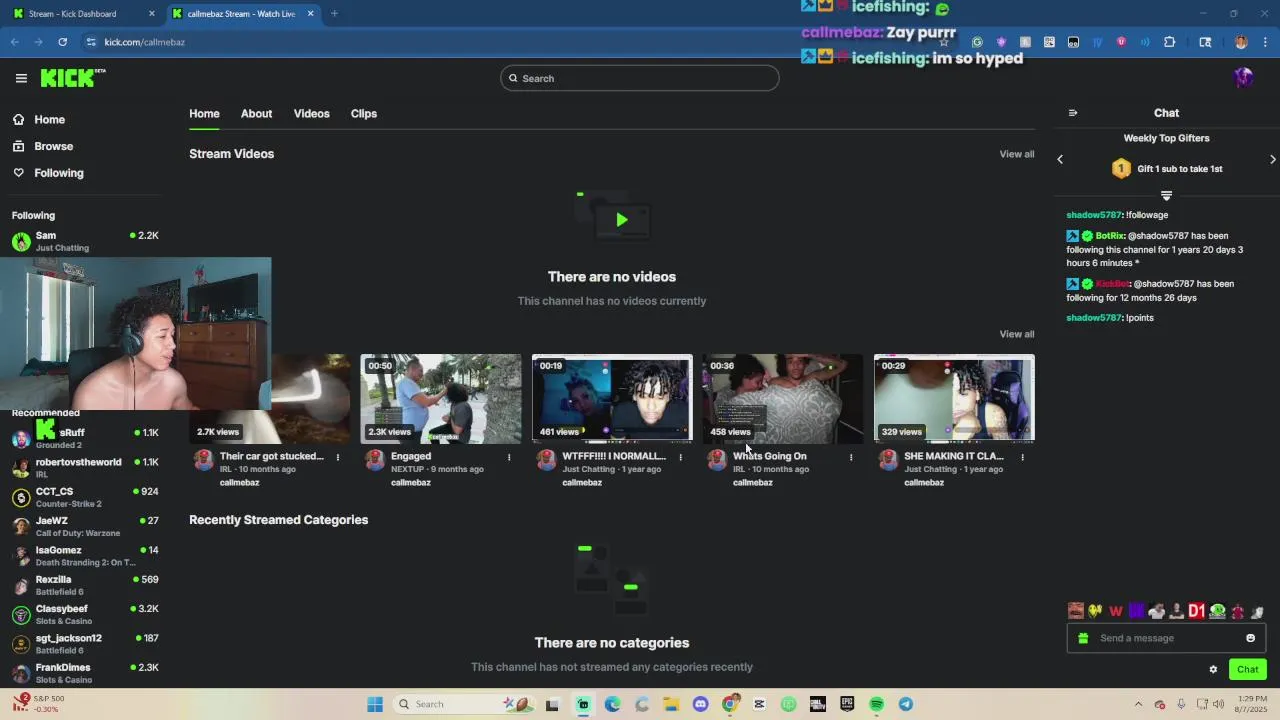The image size is (1280, 720).
Task: Open options for Whats Going On clip
Action: point(851,457)
